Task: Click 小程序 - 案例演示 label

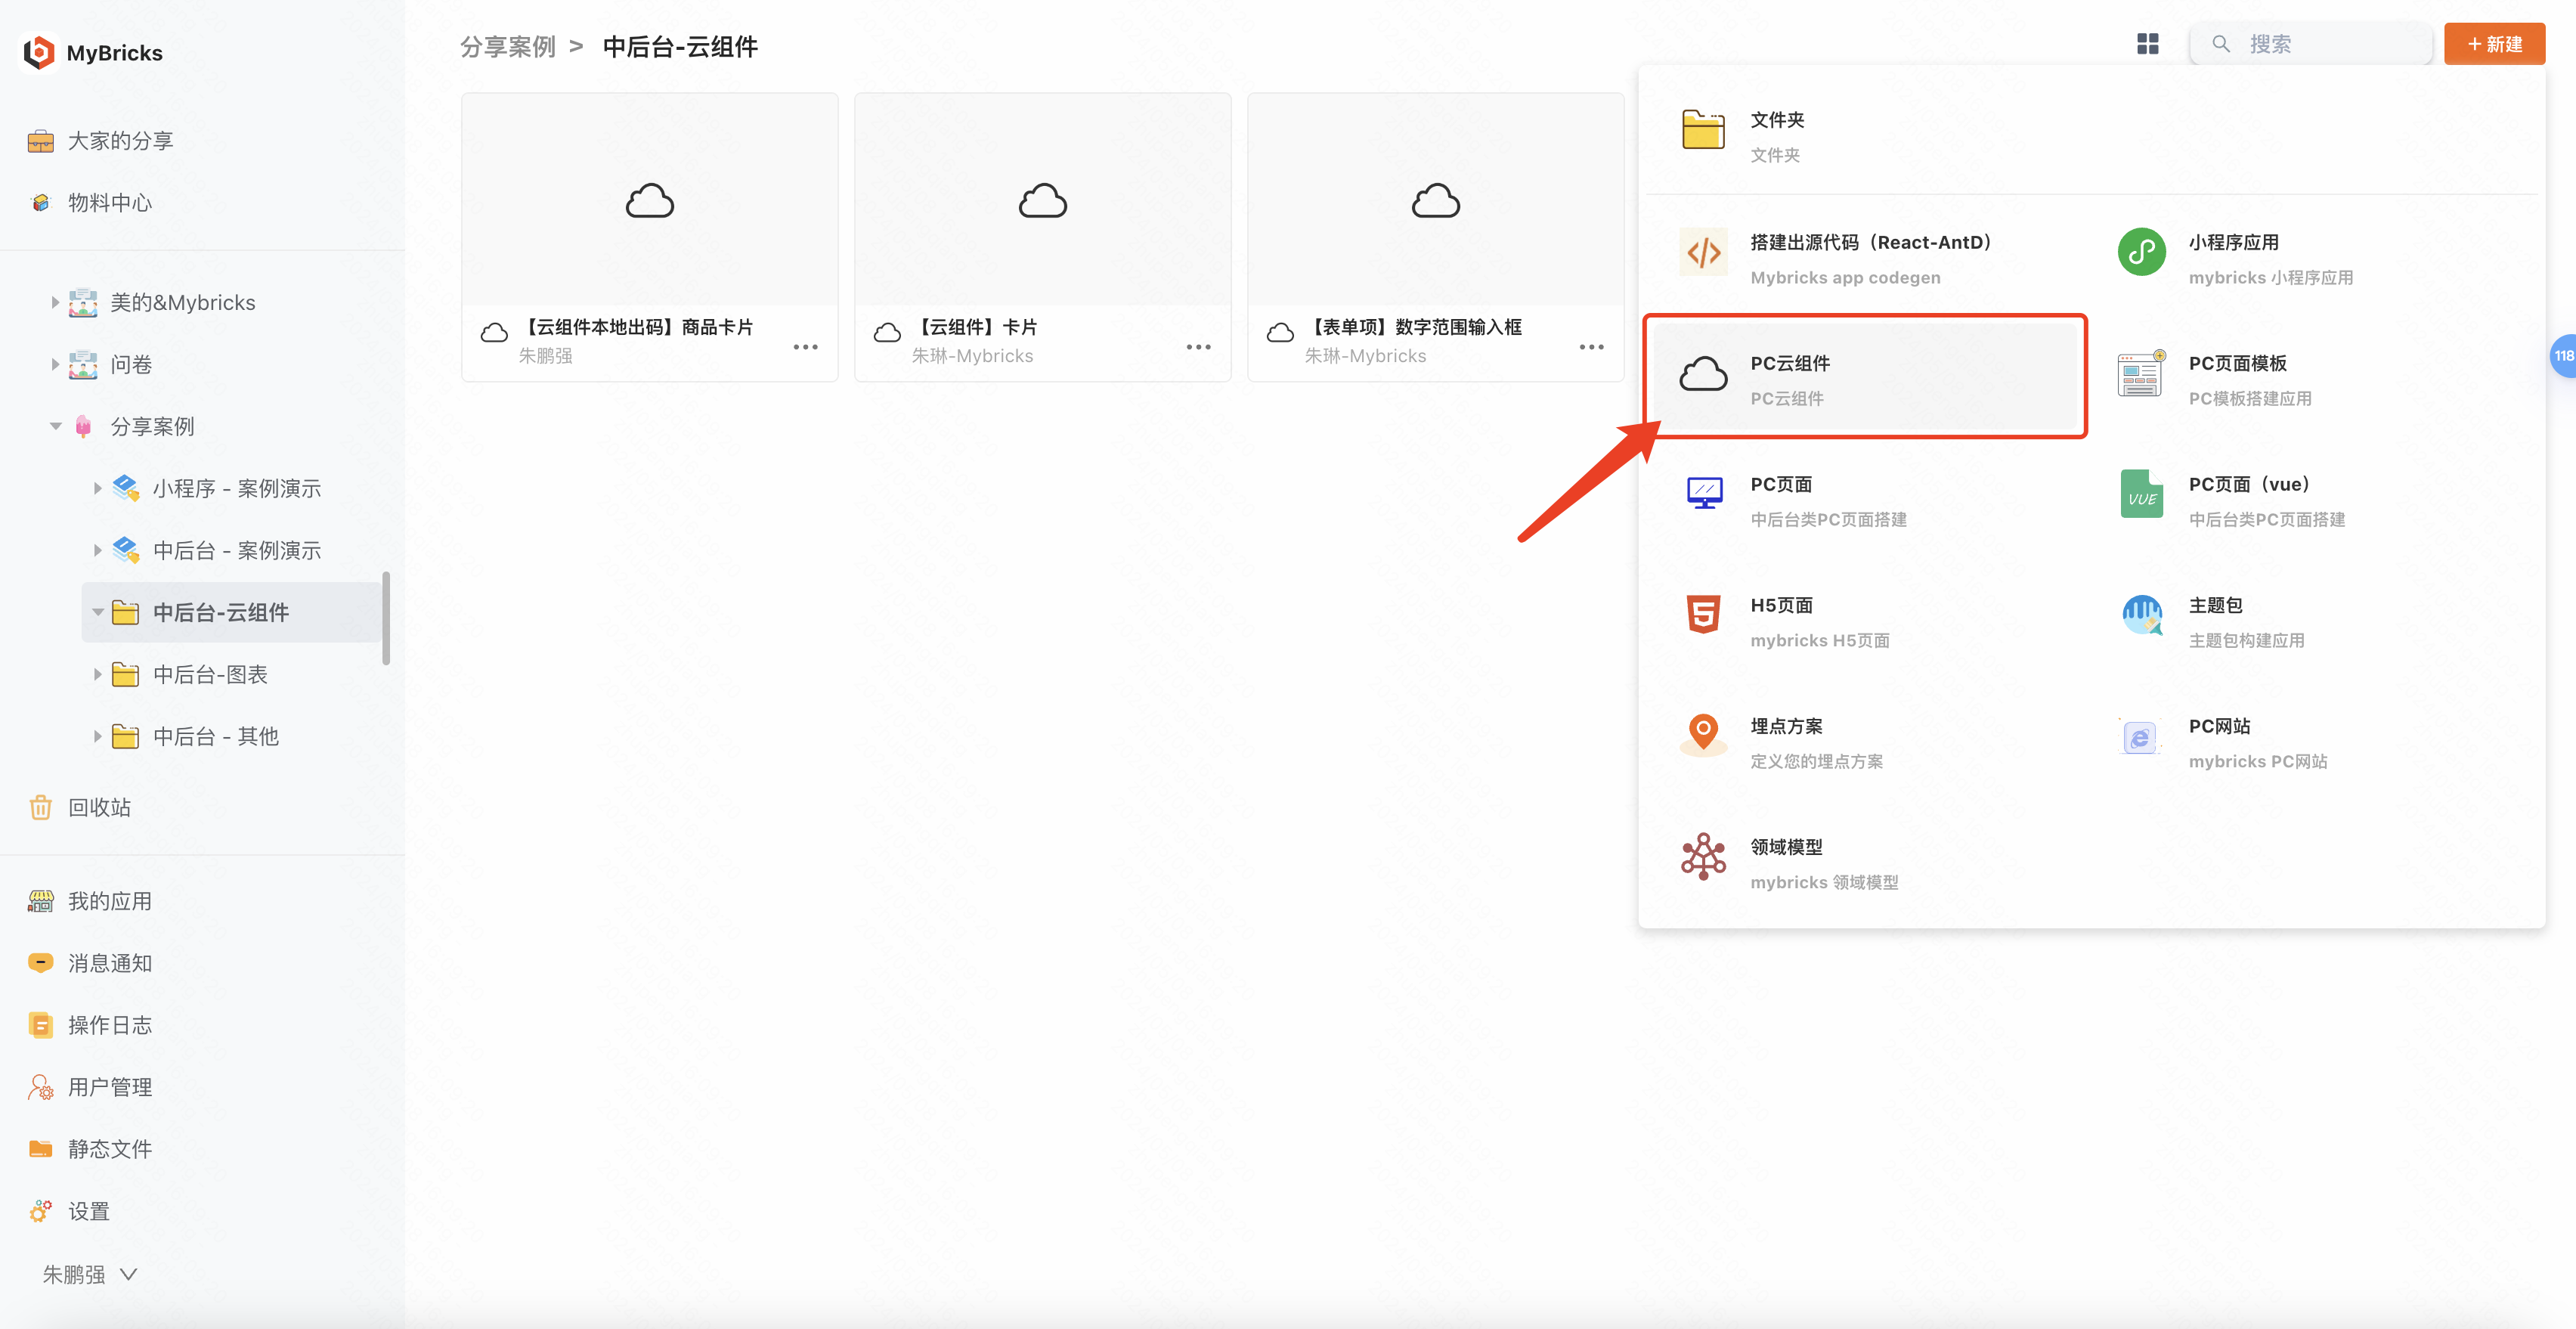Action: pos(237,489)
